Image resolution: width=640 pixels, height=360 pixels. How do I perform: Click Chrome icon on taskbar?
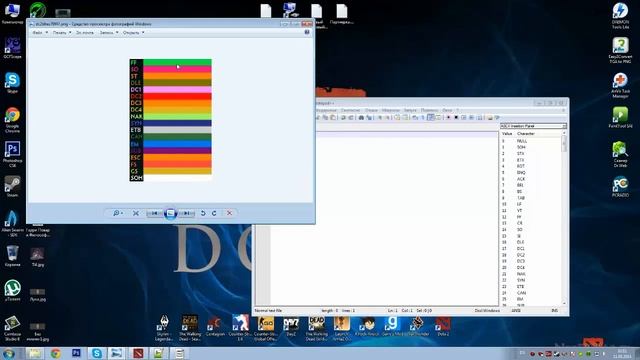tap(56, 353)
